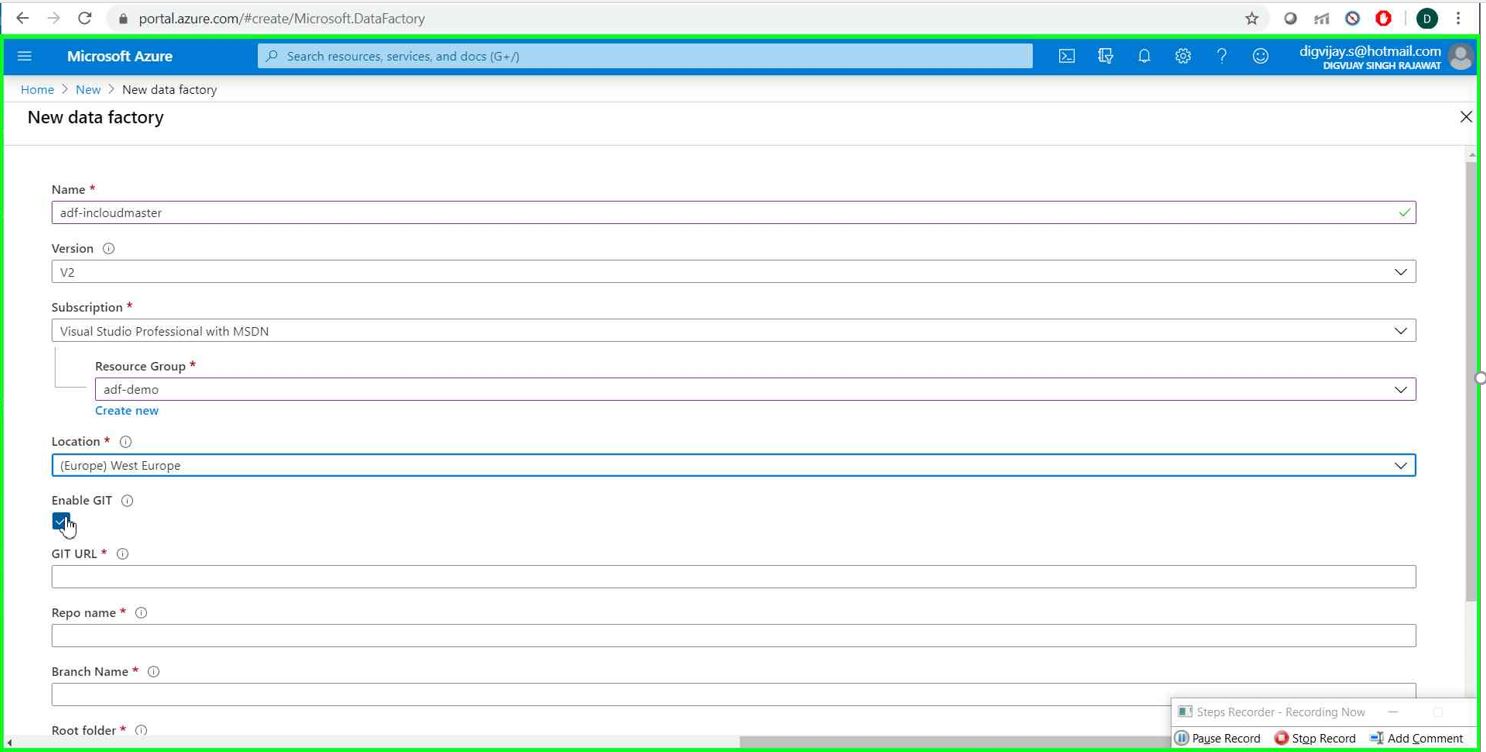The height and width of the screenshot is (752, 1486).
Task: Show info for GIT URL field
Action: point(122,553)
